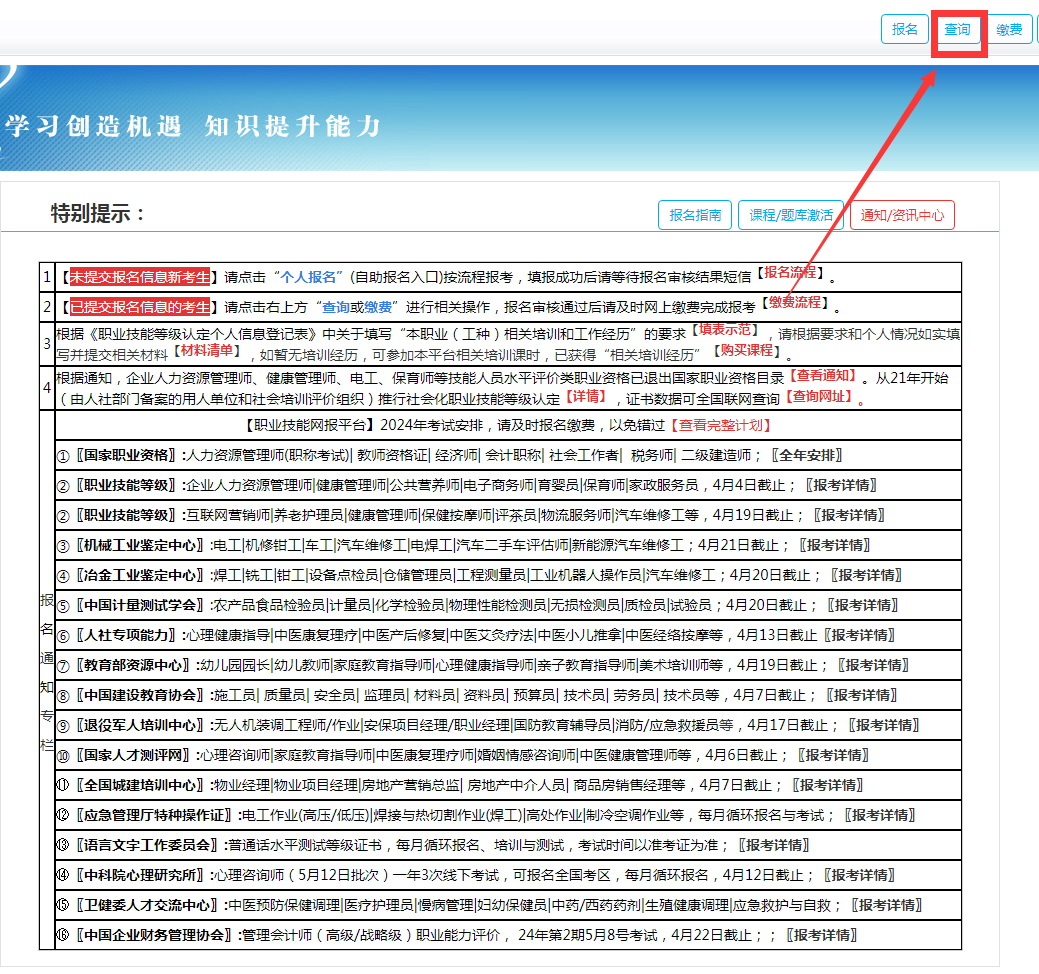Viewport: 1039px width, 974px height.
Task: Open the 材料清单 link
Action: [x=207, y=351]
